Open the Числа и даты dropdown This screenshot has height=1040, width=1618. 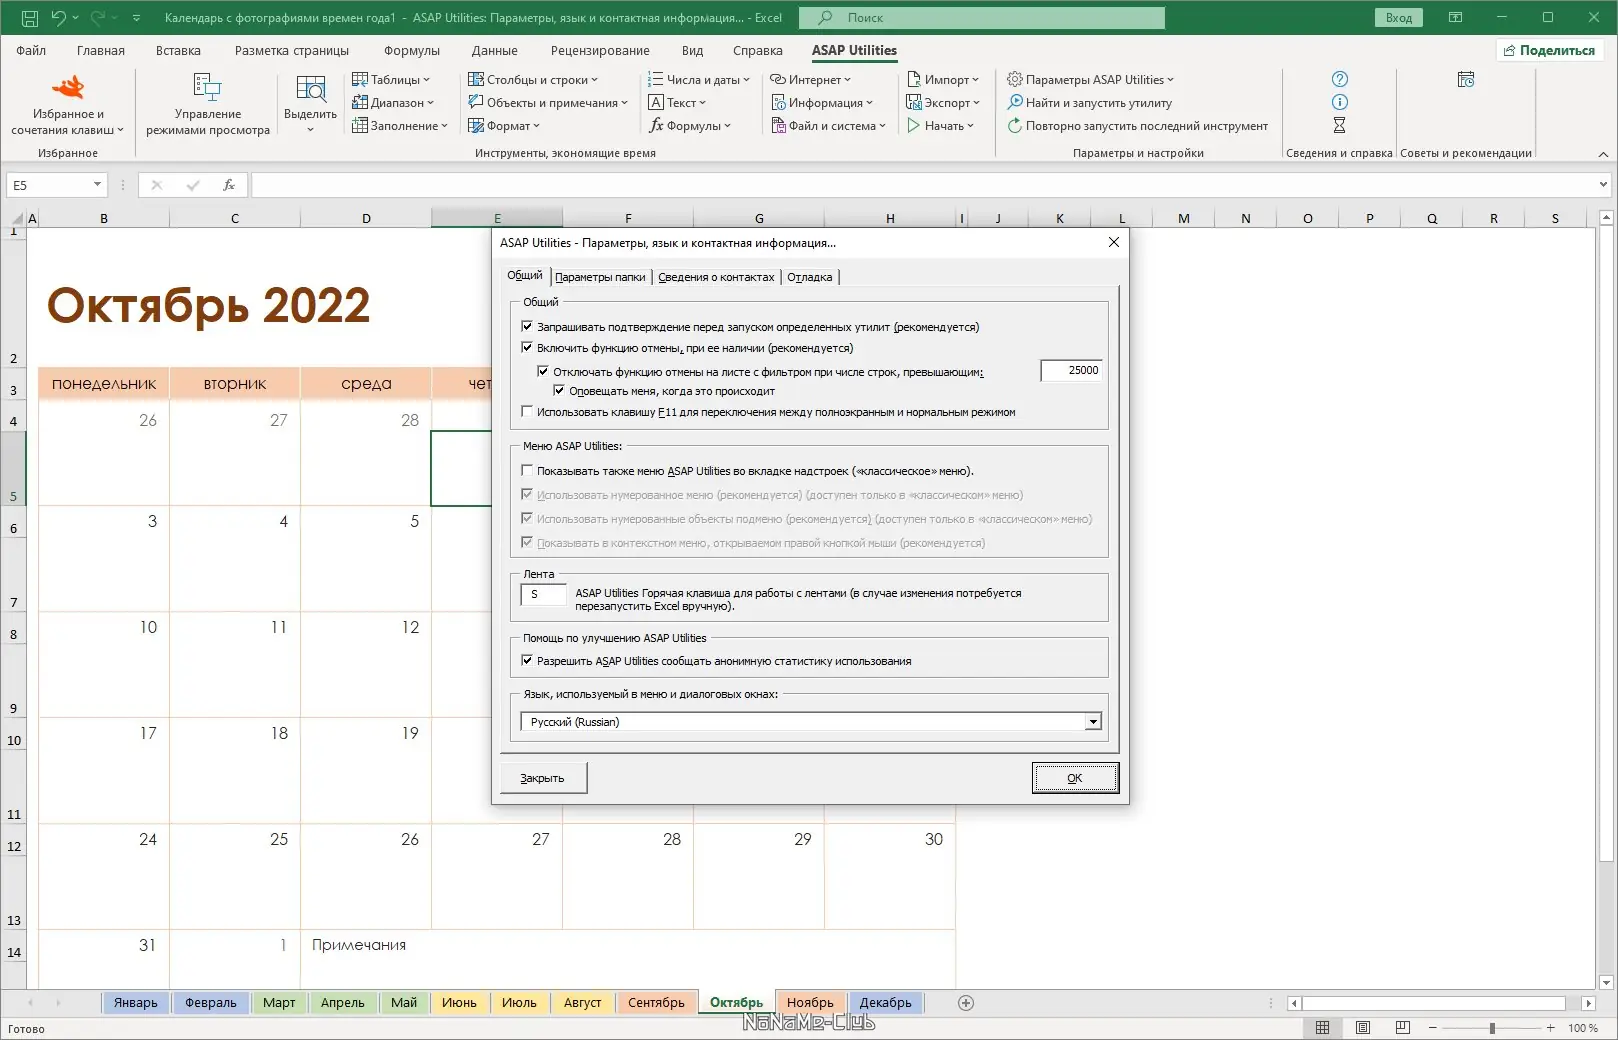coord(699,79)
